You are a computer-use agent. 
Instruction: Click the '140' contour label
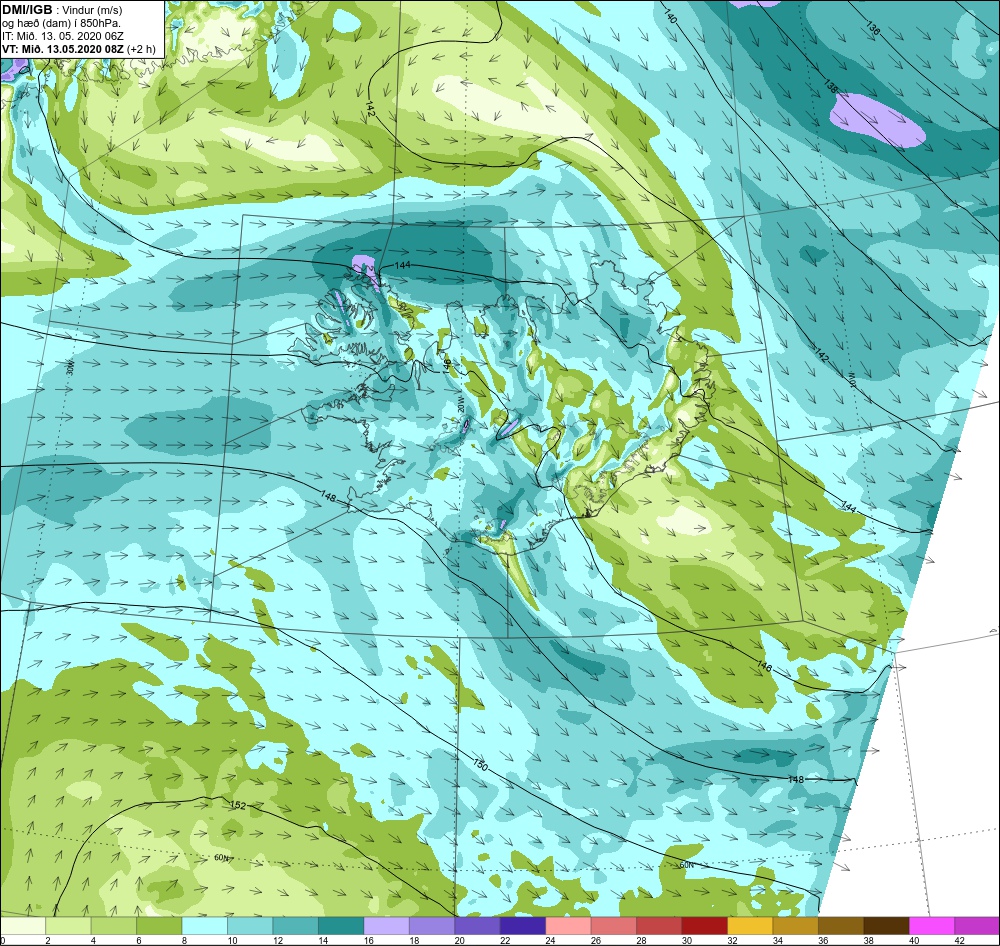tap(670, 17)
